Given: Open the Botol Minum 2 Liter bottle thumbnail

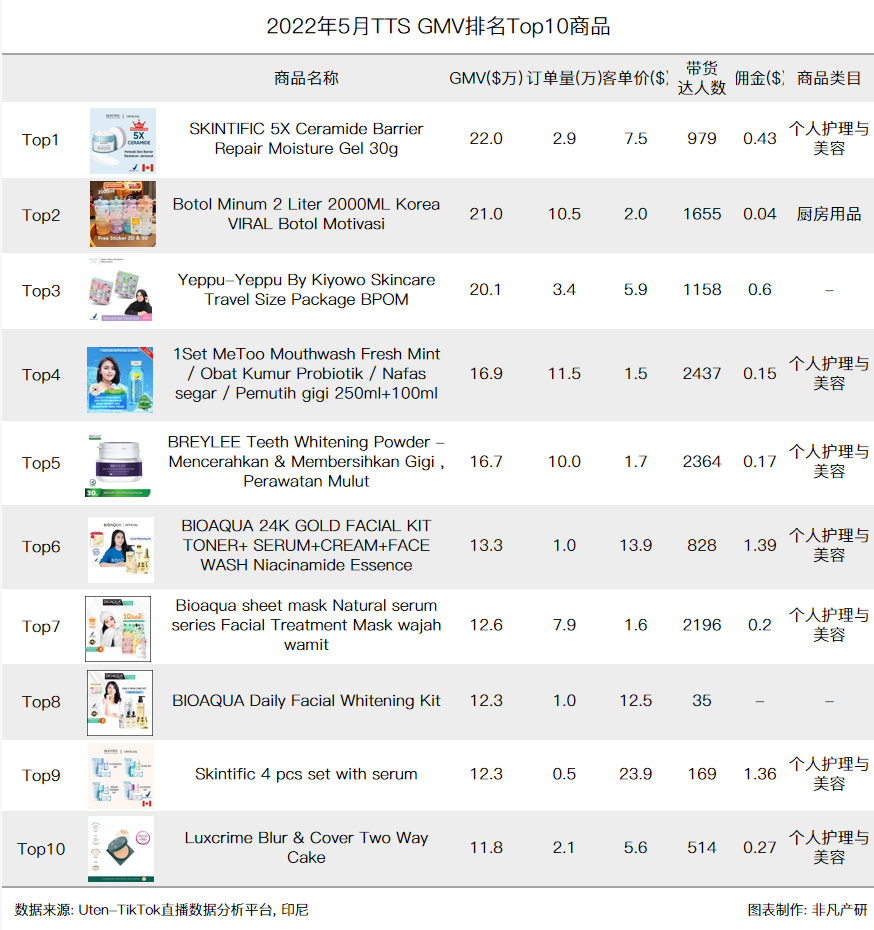Looking at the screenshot, I should [x=123, y=214].
